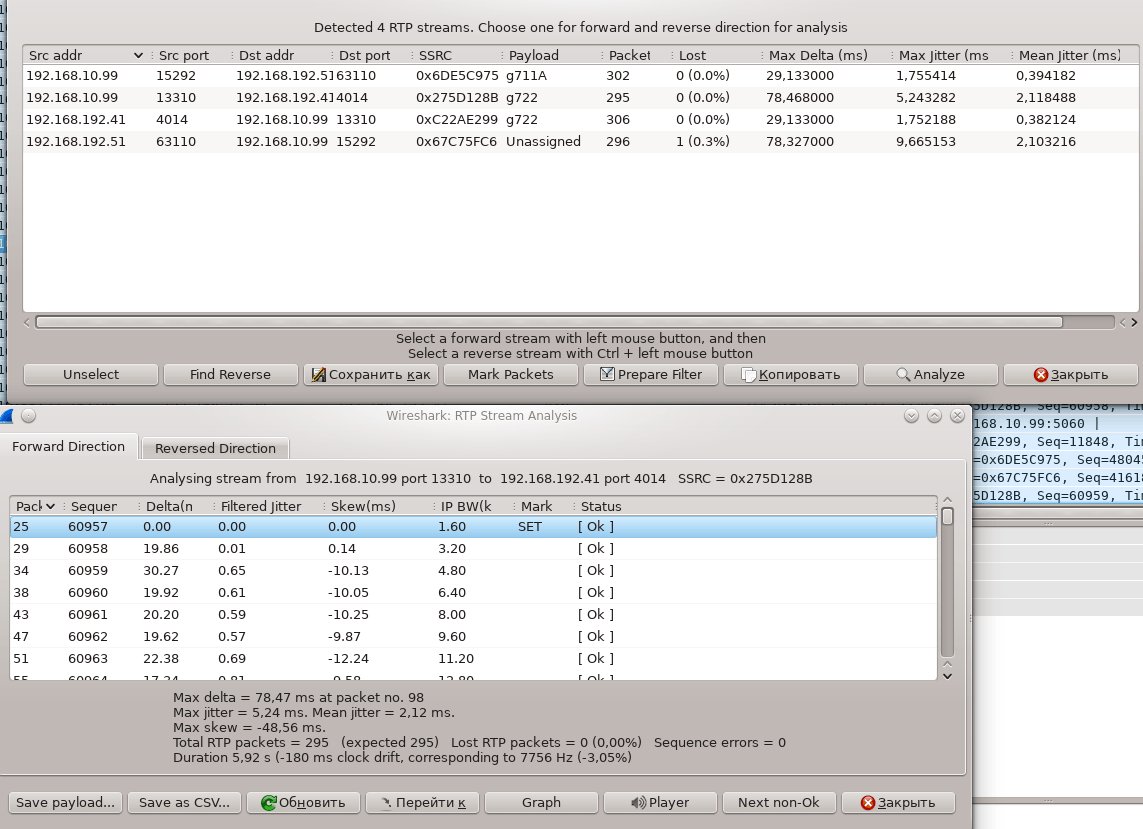Select analysis row with sequence 60963
Screen dimensions: 1143x829
(473, 658)
